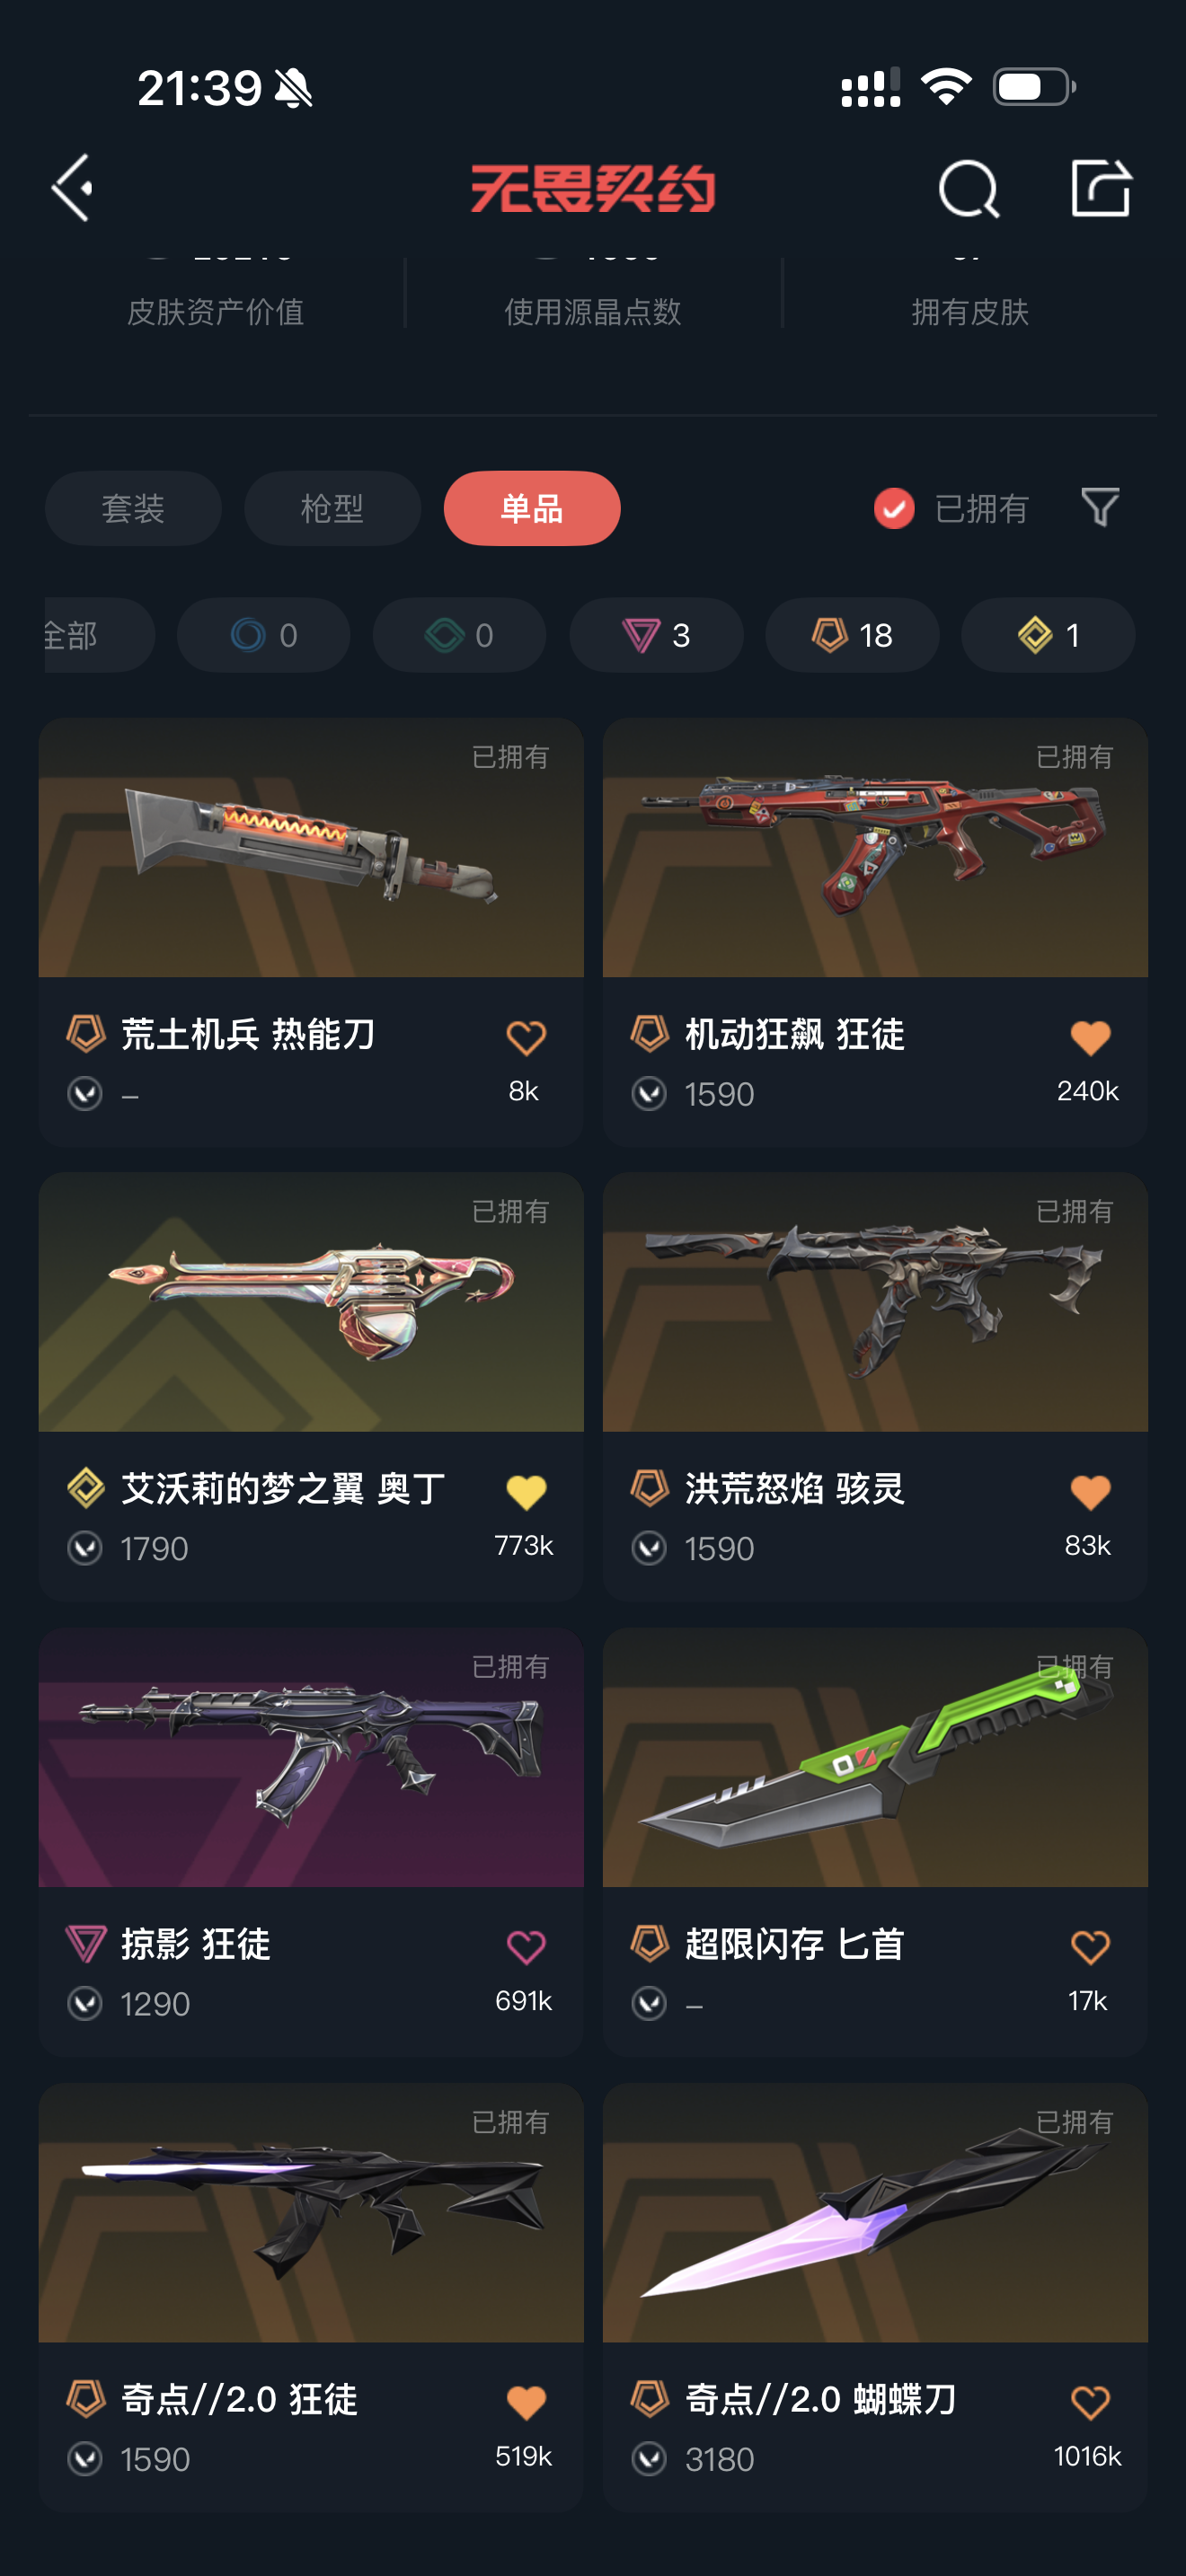Filter by purple tier with 3 items
The width and height of the screenshot is (1186, 2576).
pos(656,635)
